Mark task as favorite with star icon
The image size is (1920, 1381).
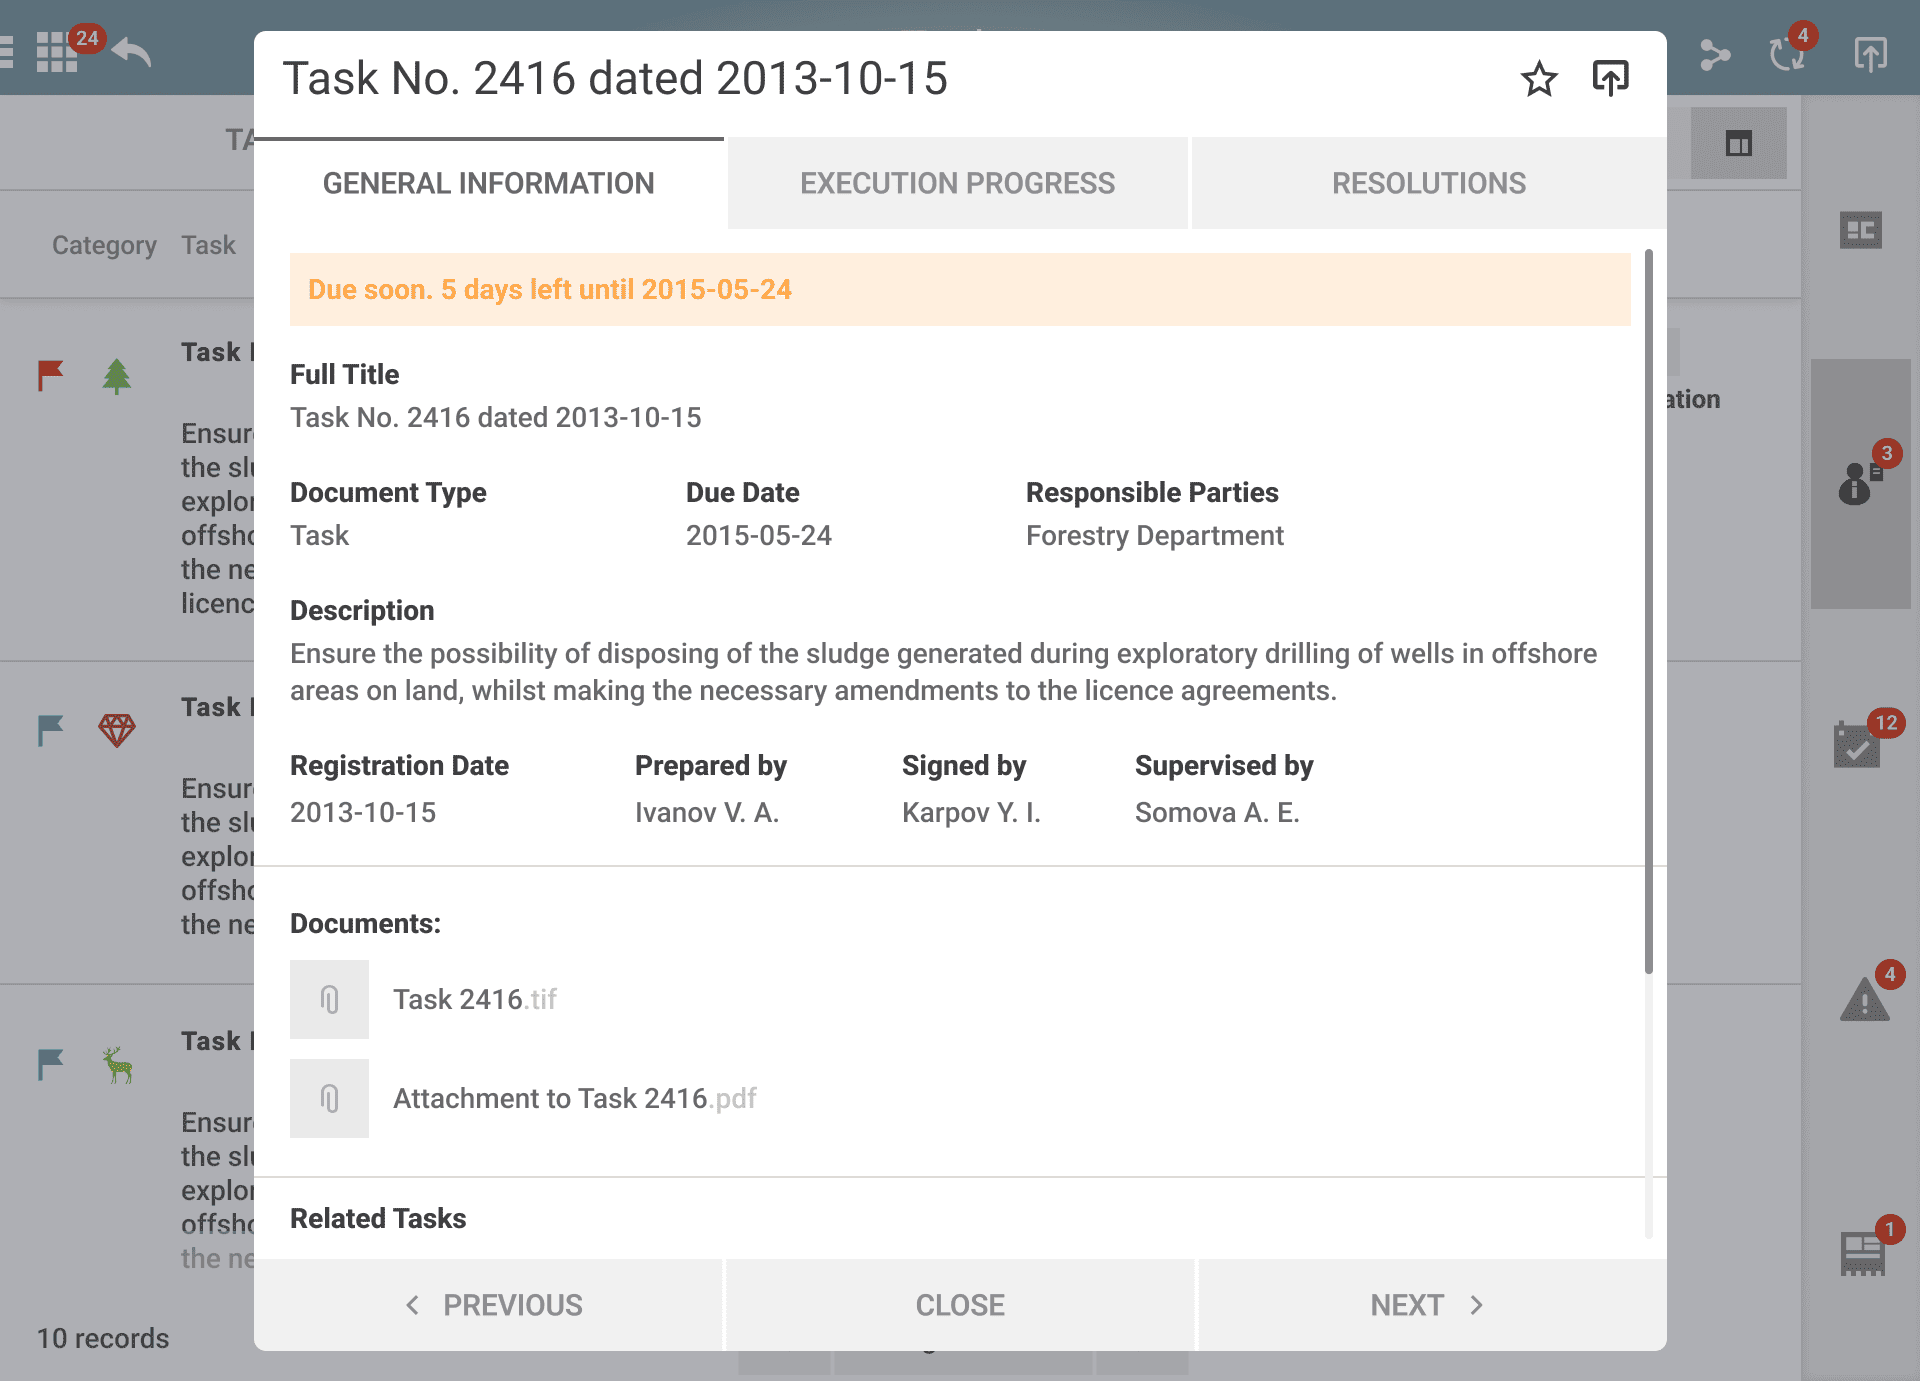1539,79
